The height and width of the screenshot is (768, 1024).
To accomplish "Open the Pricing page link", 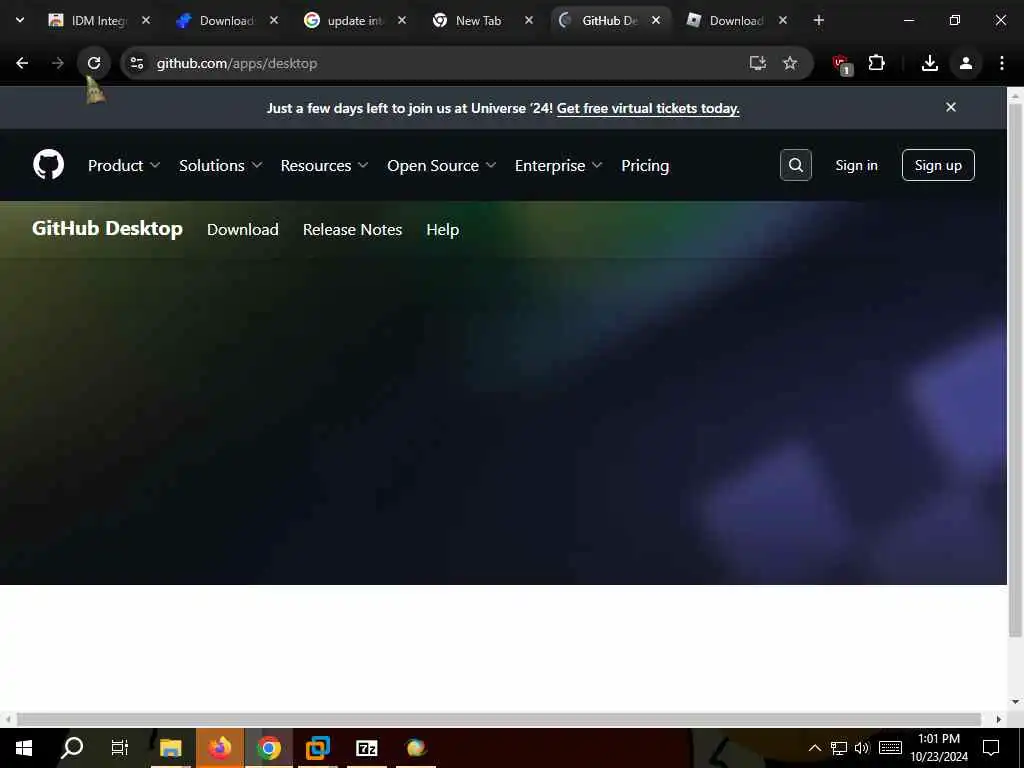I will coord(645,165).
